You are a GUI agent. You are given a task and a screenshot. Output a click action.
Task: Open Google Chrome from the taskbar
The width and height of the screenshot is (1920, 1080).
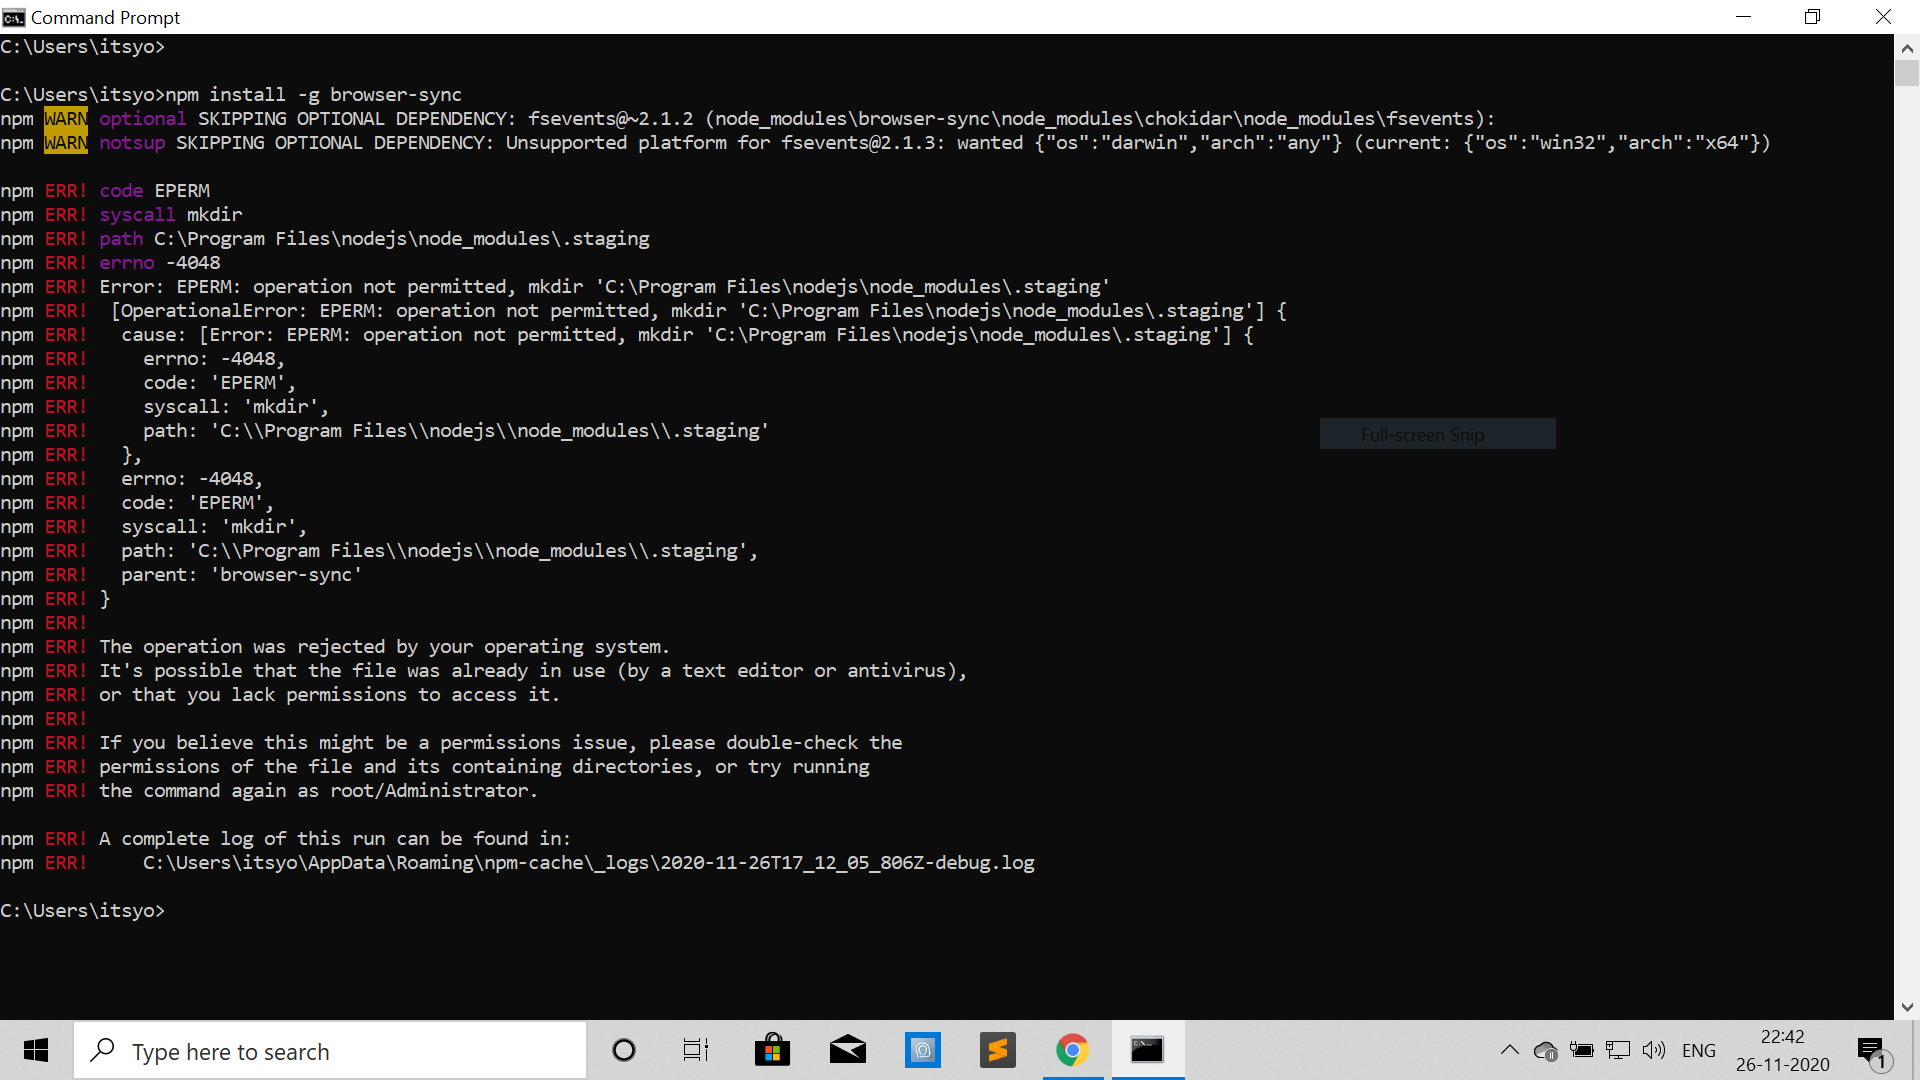pyautogui.click(x=1073, y=1050)
